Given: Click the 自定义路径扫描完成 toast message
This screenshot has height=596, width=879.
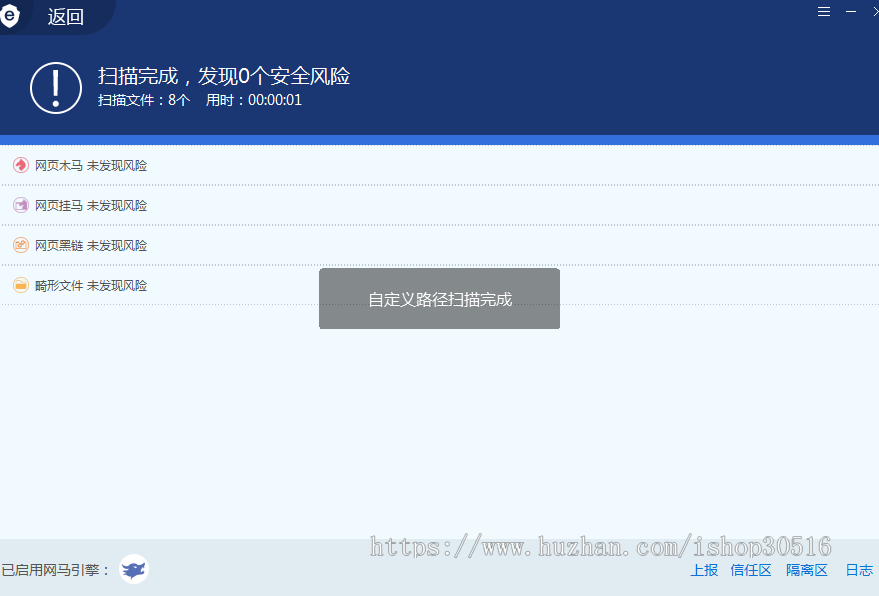Looking at the screenshot, I should (x=440, y=299).
